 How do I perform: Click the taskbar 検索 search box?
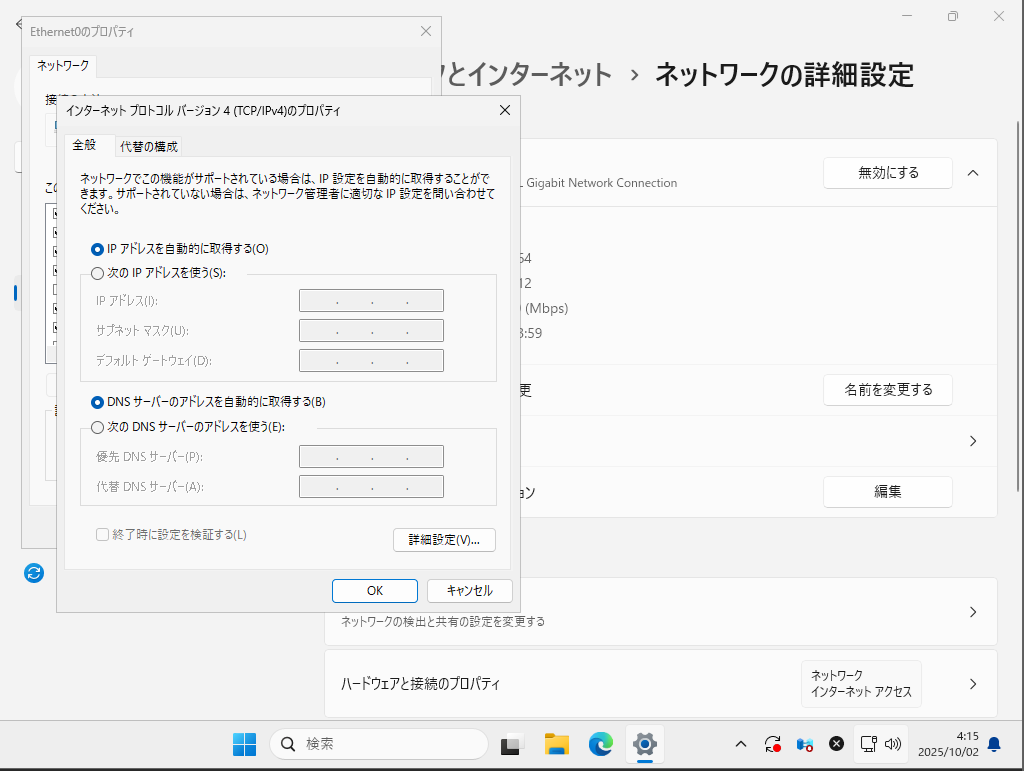pos(380,744)
